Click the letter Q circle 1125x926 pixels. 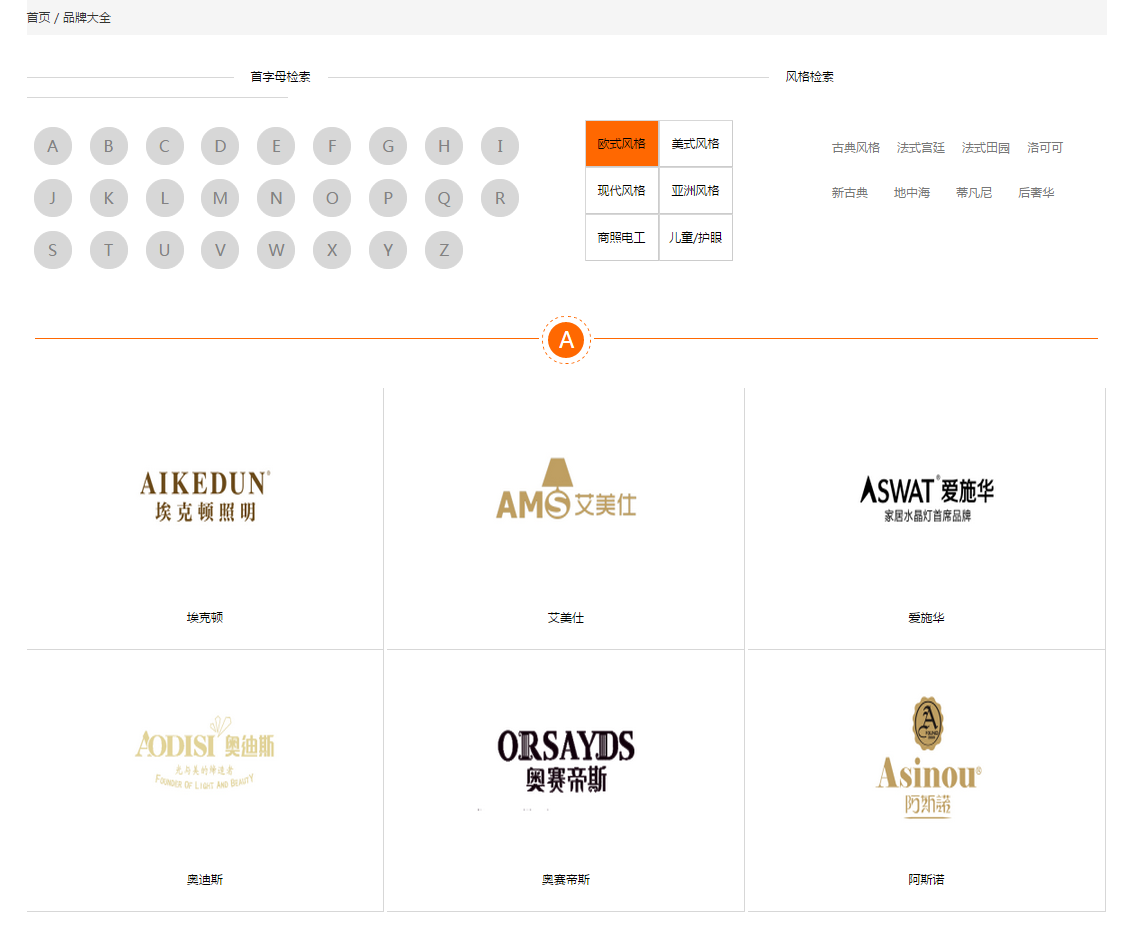444,198
